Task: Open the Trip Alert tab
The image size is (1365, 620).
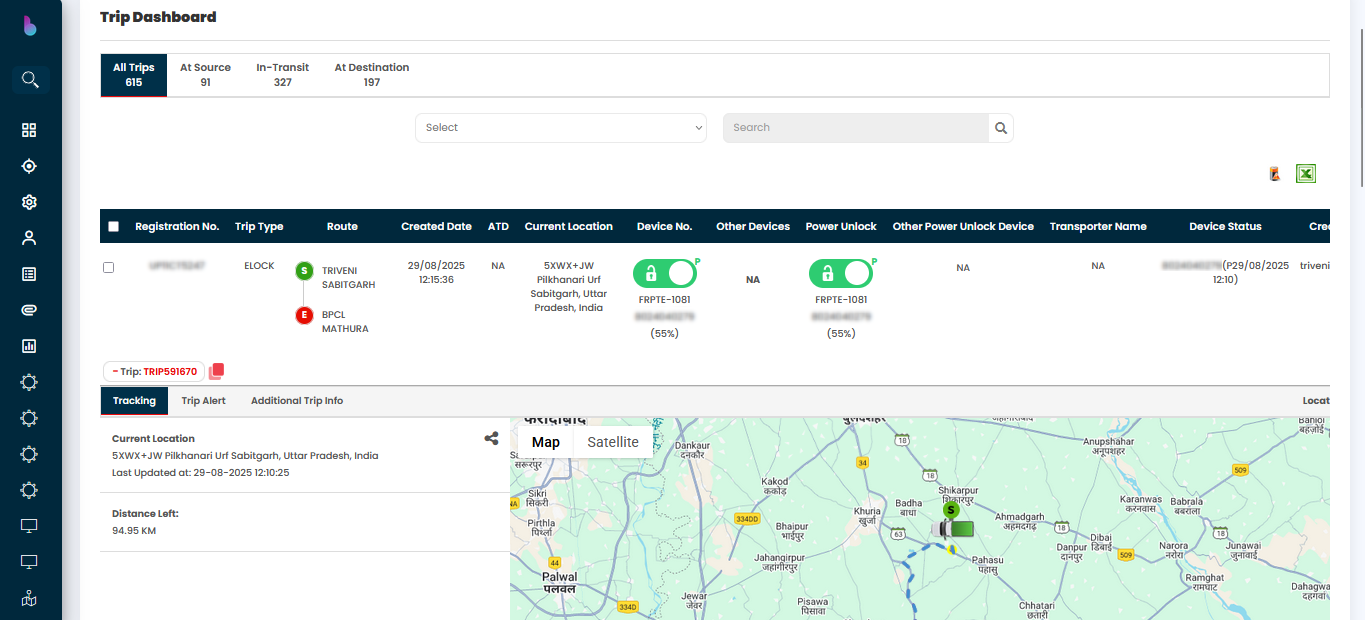Action: [203, 401]
